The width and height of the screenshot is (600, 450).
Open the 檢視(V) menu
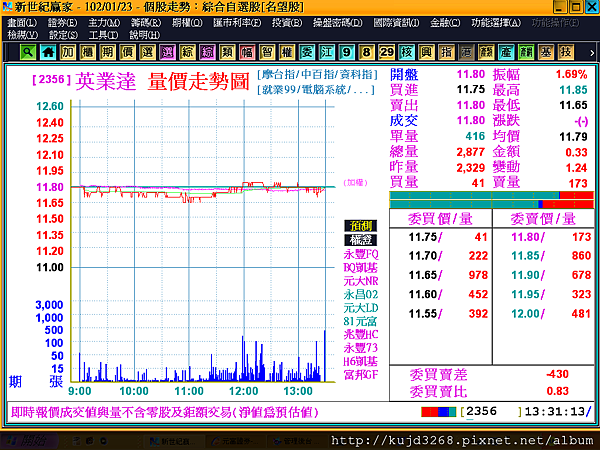coord(23,35)
